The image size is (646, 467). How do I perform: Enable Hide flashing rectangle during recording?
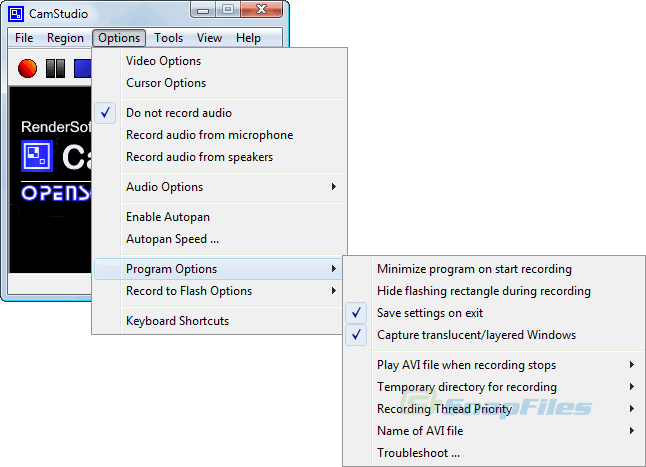pyautogui.click(x=494, y=291)
